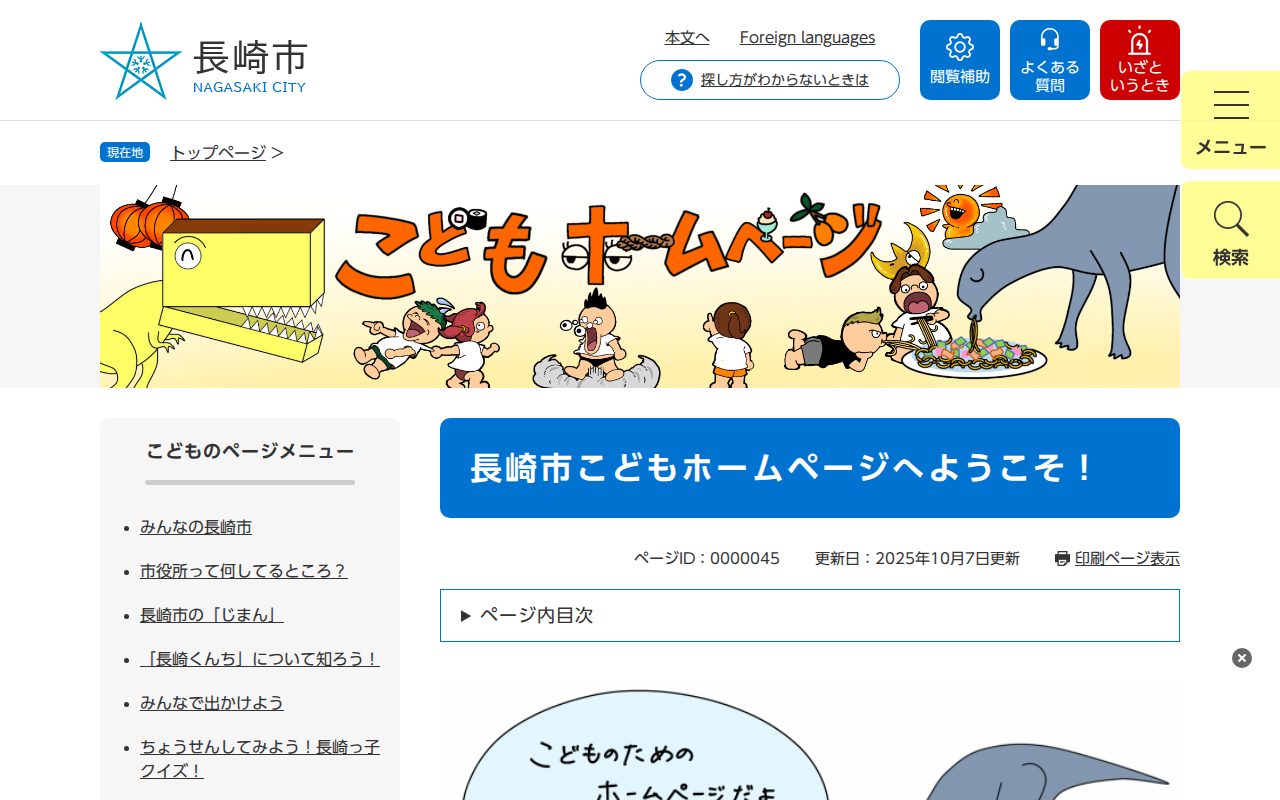Click 探し方がわからないときは help link
The image size is (1280, 800).
[x=785, y=80]
